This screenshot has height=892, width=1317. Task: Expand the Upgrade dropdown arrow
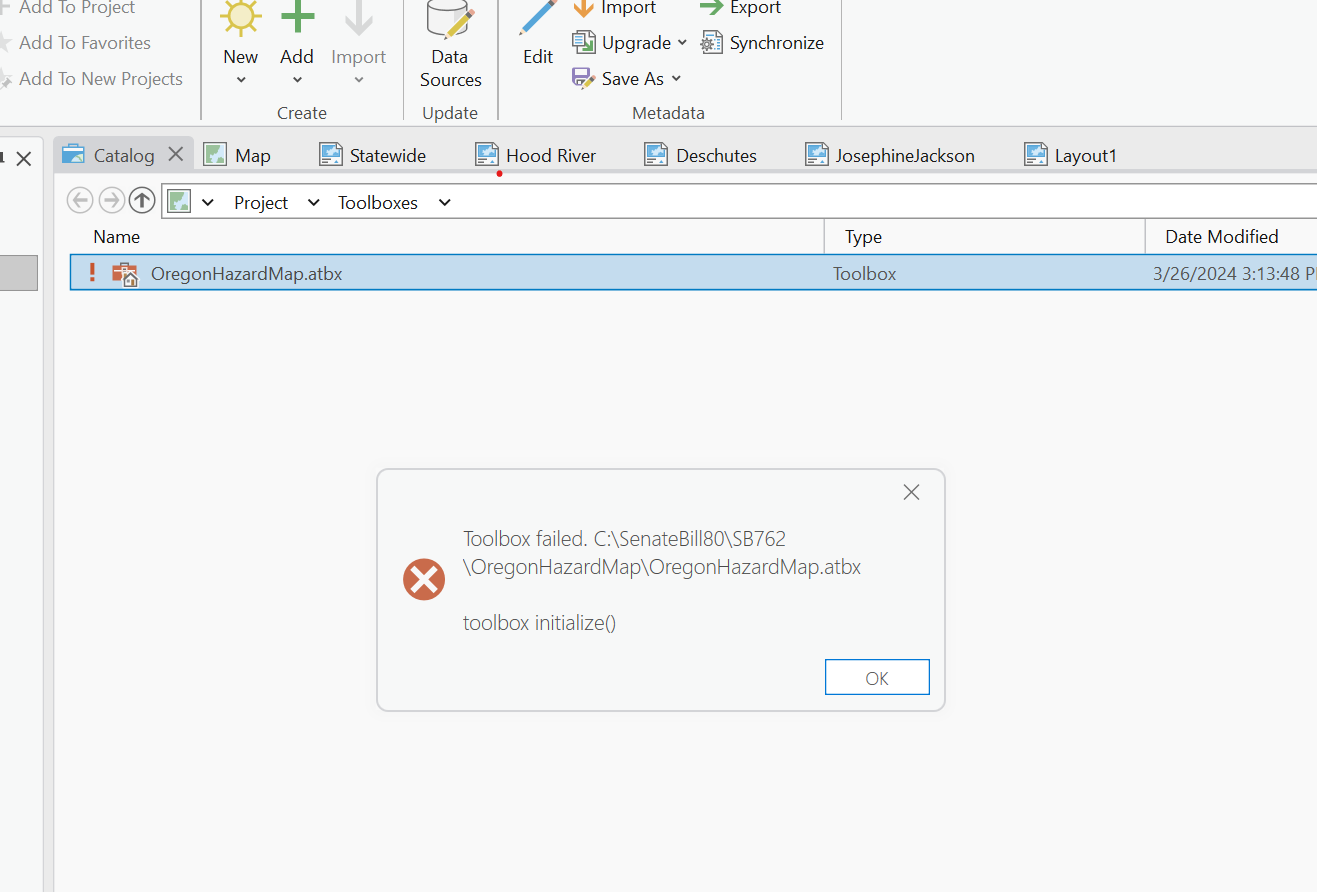(x=684, y=42)
